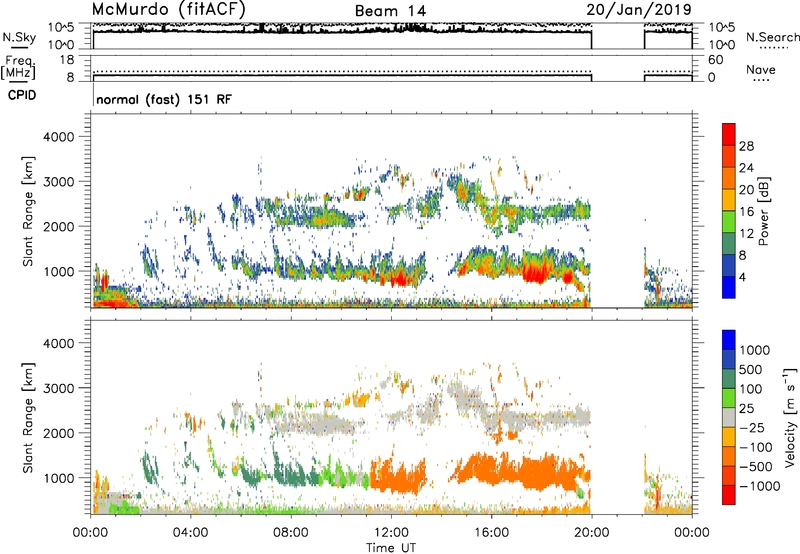The width and height of the screenshot is (800, 554).
Task: Click the 'Power [dB]' colorbar title
Action: [x=763, y=211]
